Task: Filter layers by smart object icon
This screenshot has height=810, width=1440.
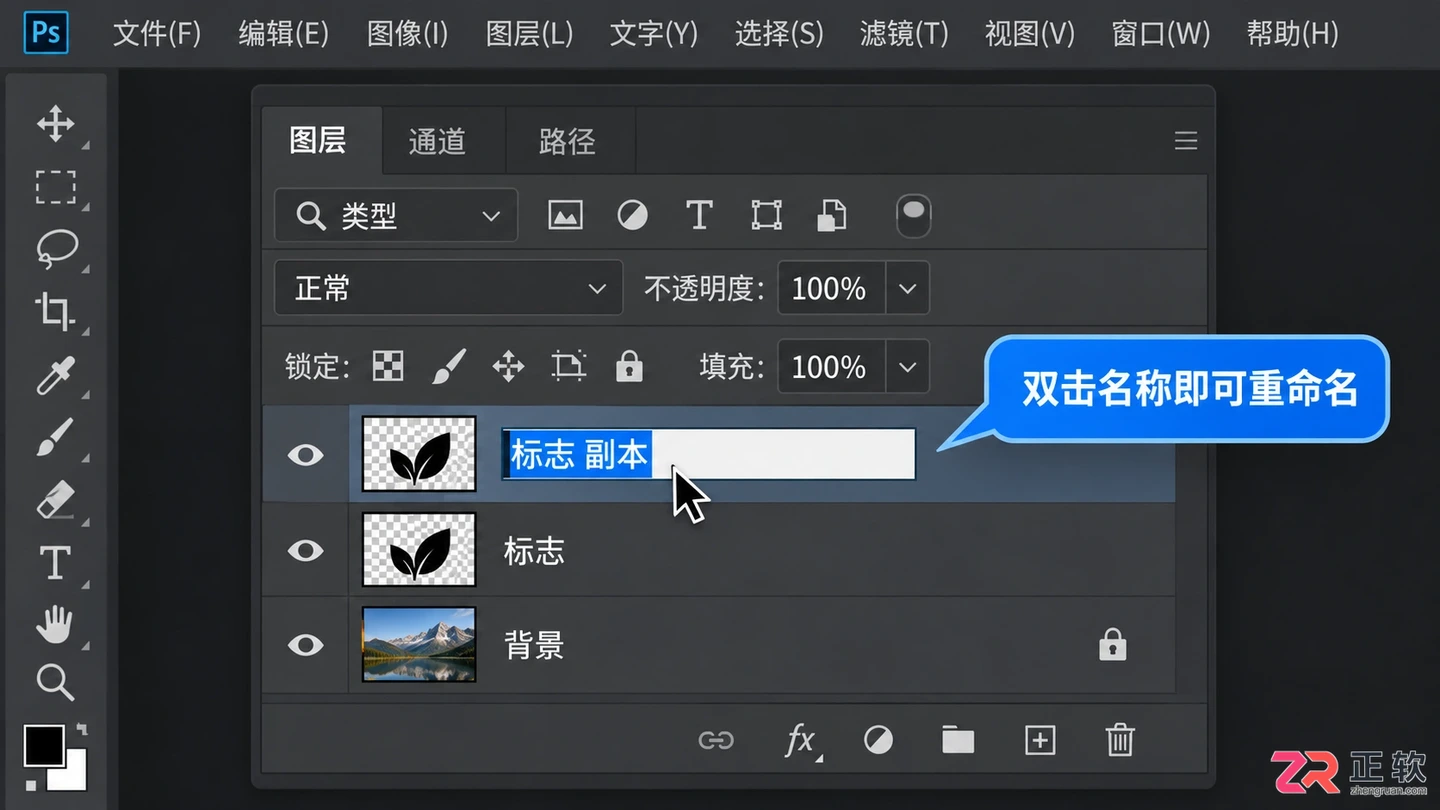Action: coord(832,215)
